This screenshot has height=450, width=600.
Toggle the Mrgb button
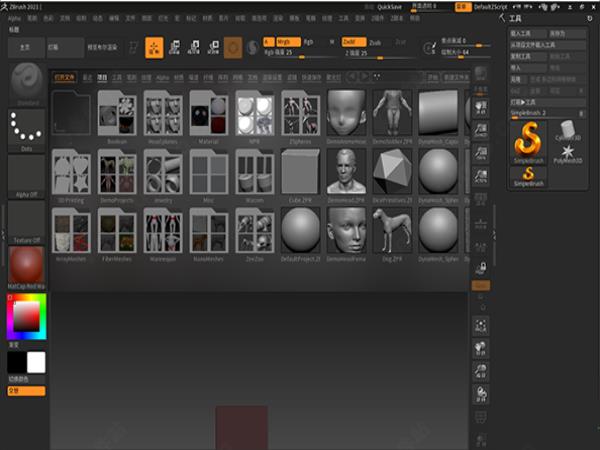pyautogui.click(x=288, y=42)
